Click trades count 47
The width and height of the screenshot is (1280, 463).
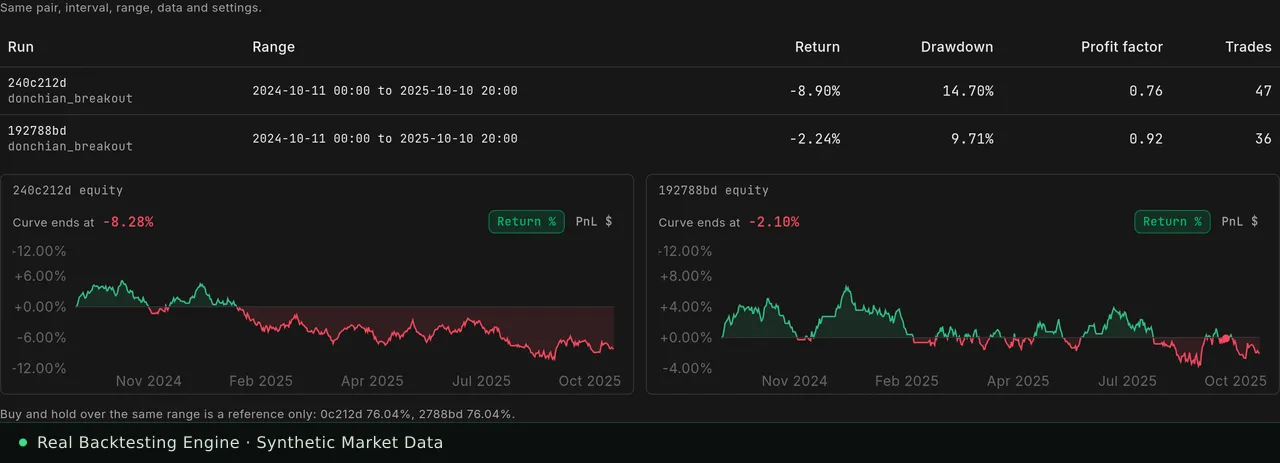click(1263, 91)
